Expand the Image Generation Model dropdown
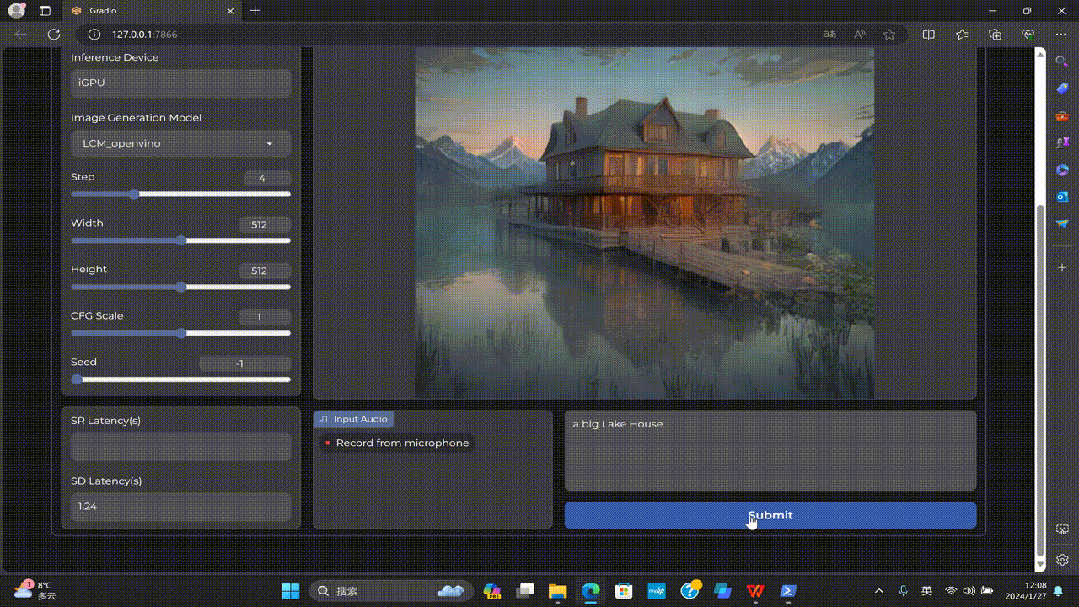This screenshot has width=1079, height=607. 181,144
